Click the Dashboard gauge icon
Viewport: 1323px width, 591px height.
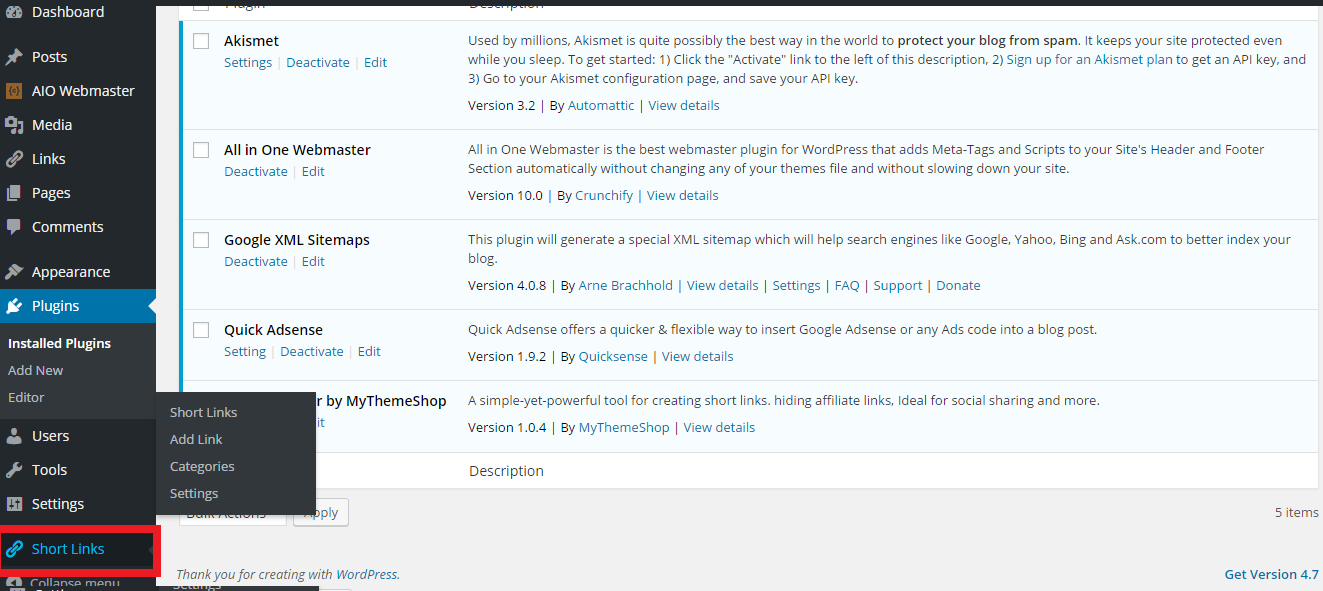pyautogui.click(x=14, y=12)
